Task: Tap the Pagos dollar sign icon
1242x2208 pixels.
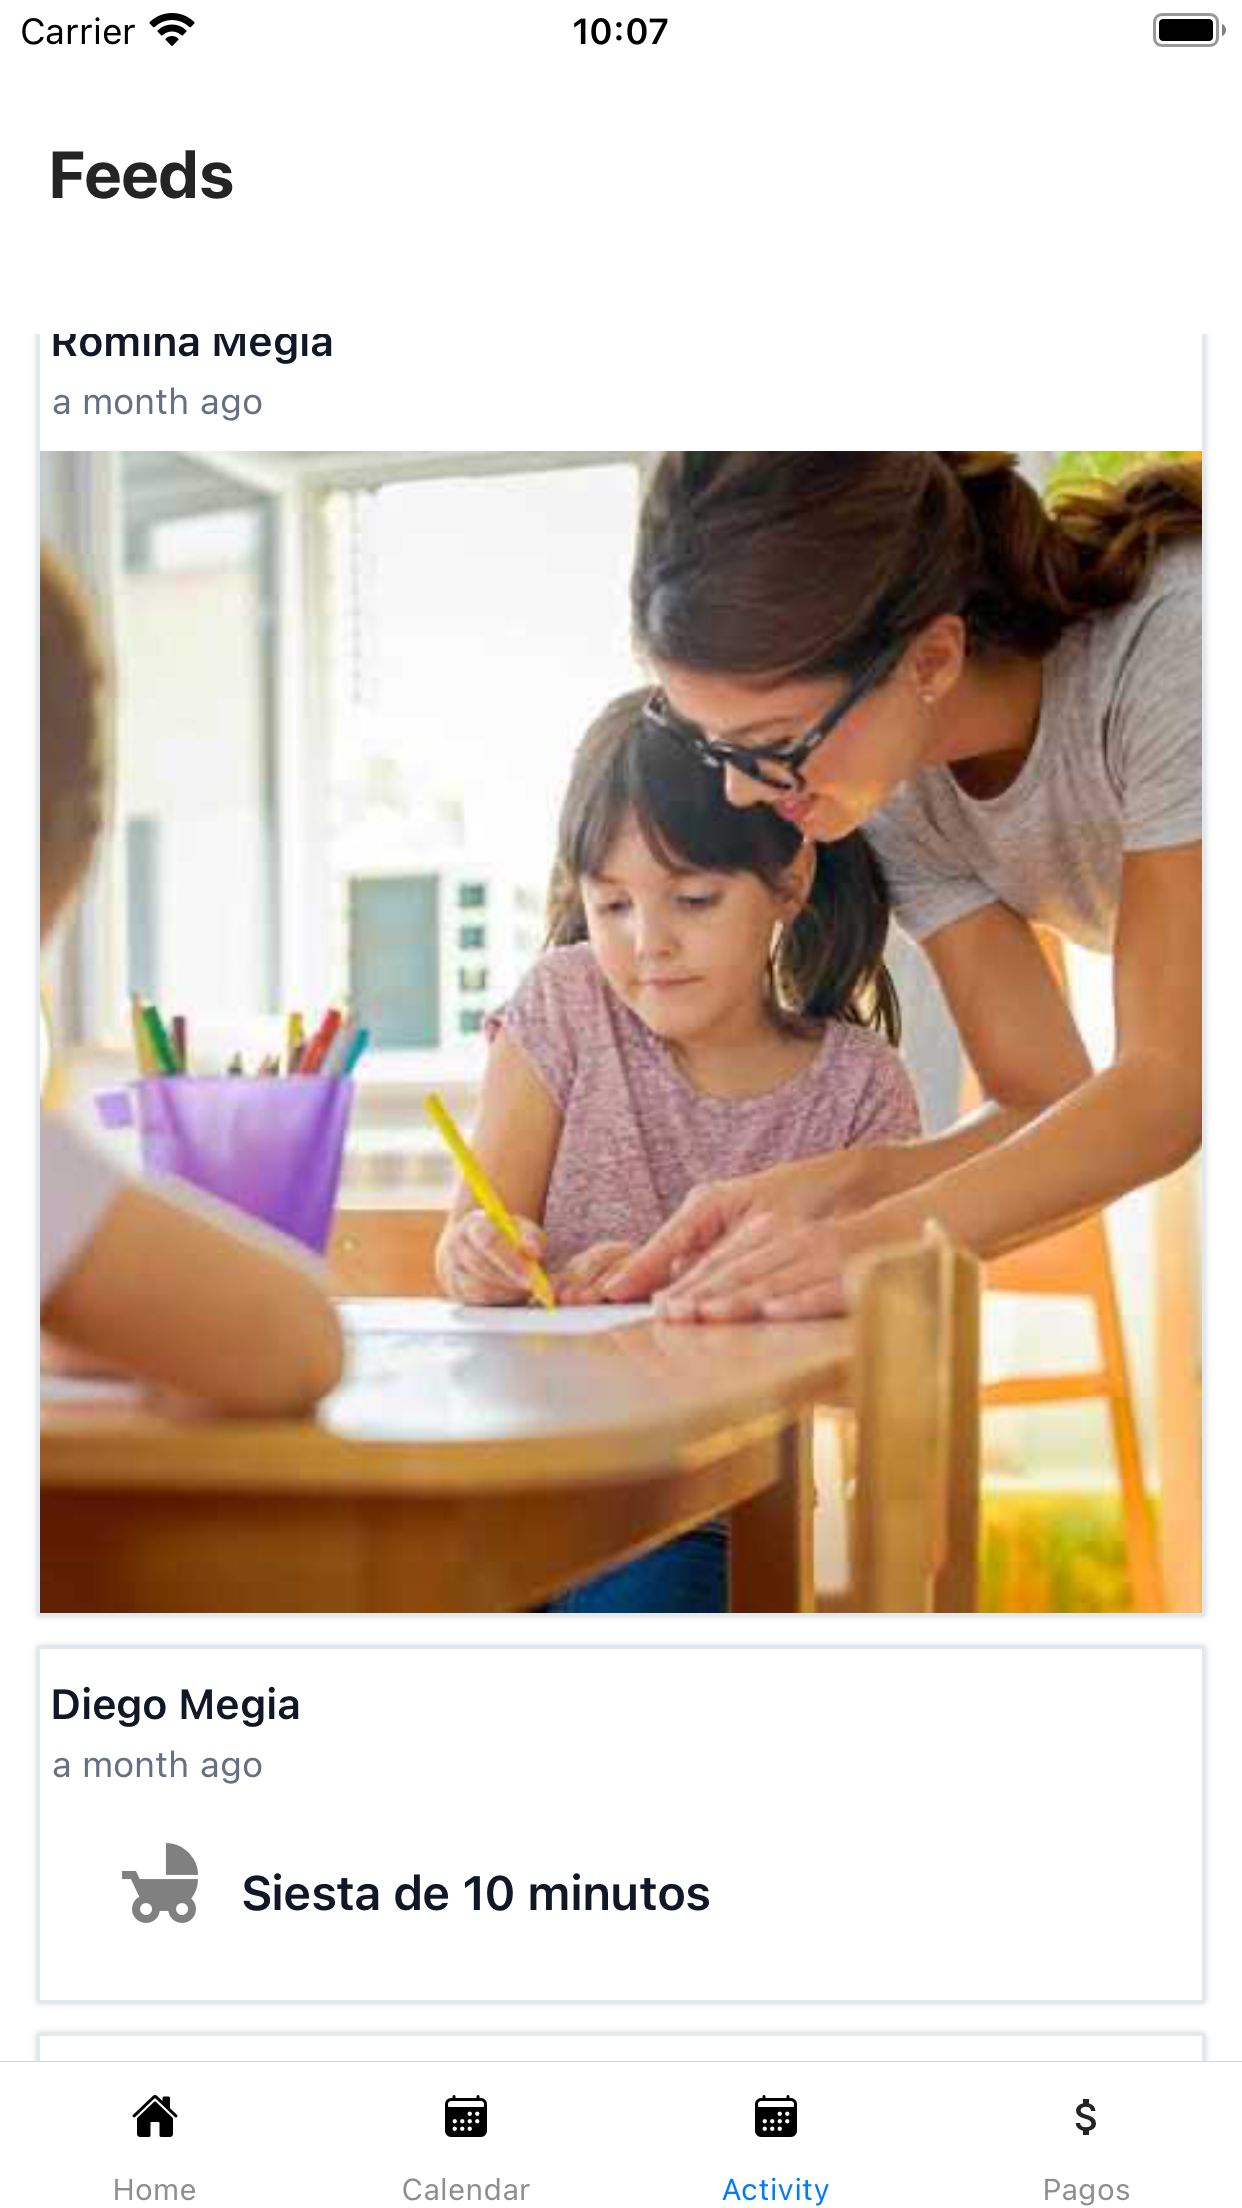Action: pos(1086,2116)
